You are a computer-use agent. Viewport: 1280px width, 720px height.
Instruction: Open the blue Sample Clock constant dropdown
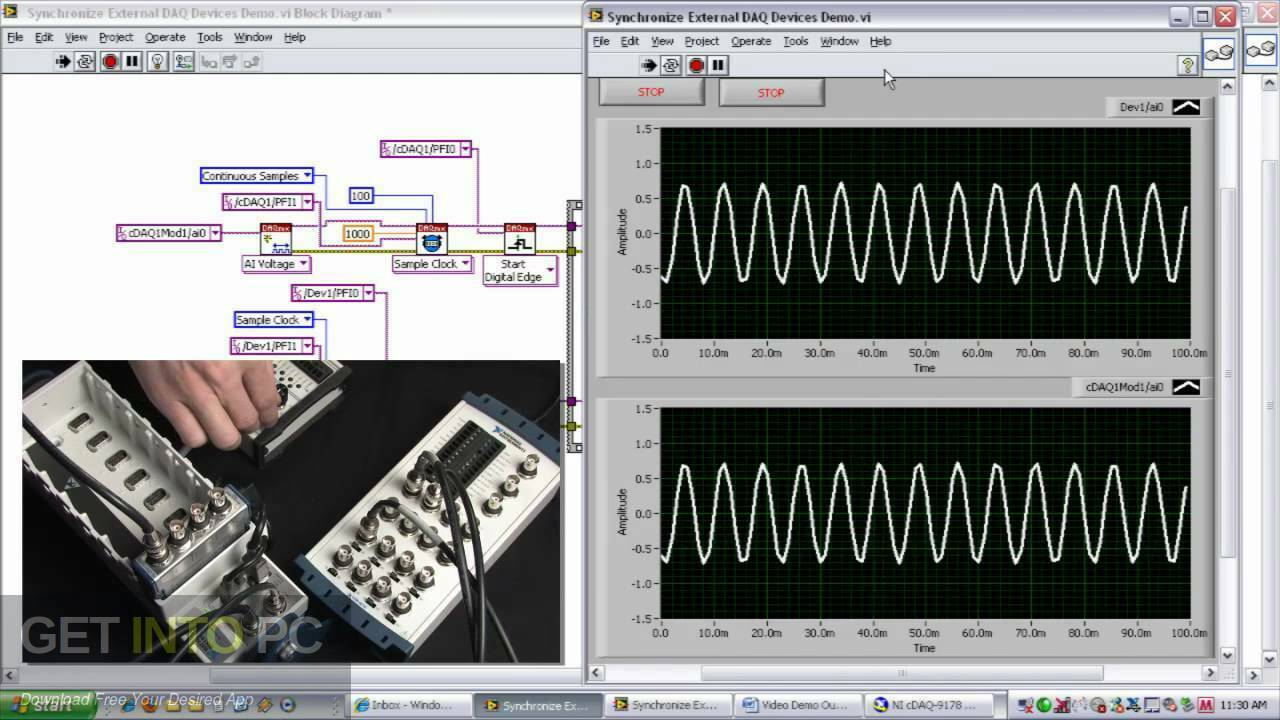tap(307, 320)
